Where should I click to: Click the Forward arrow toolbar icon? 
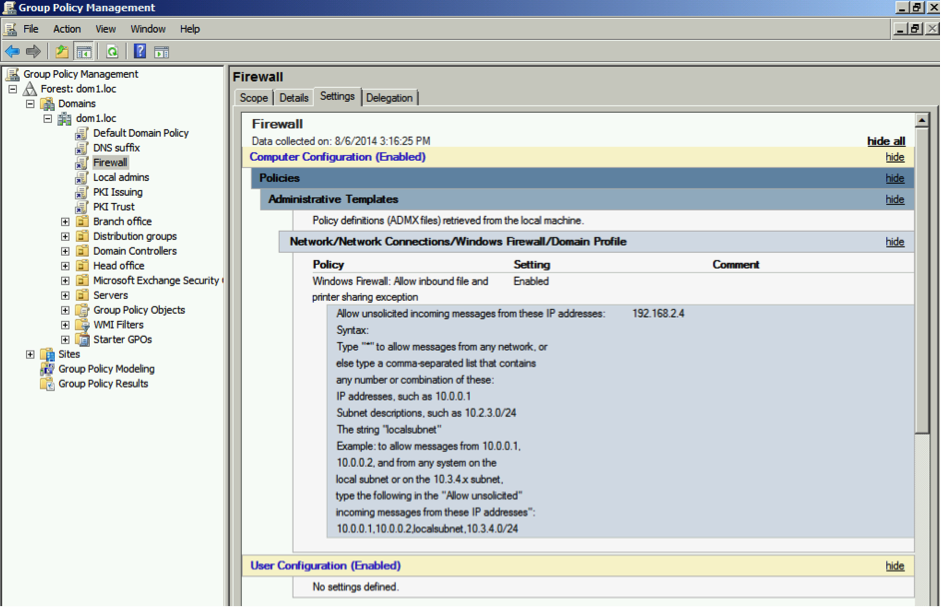[x=33, y=51]
